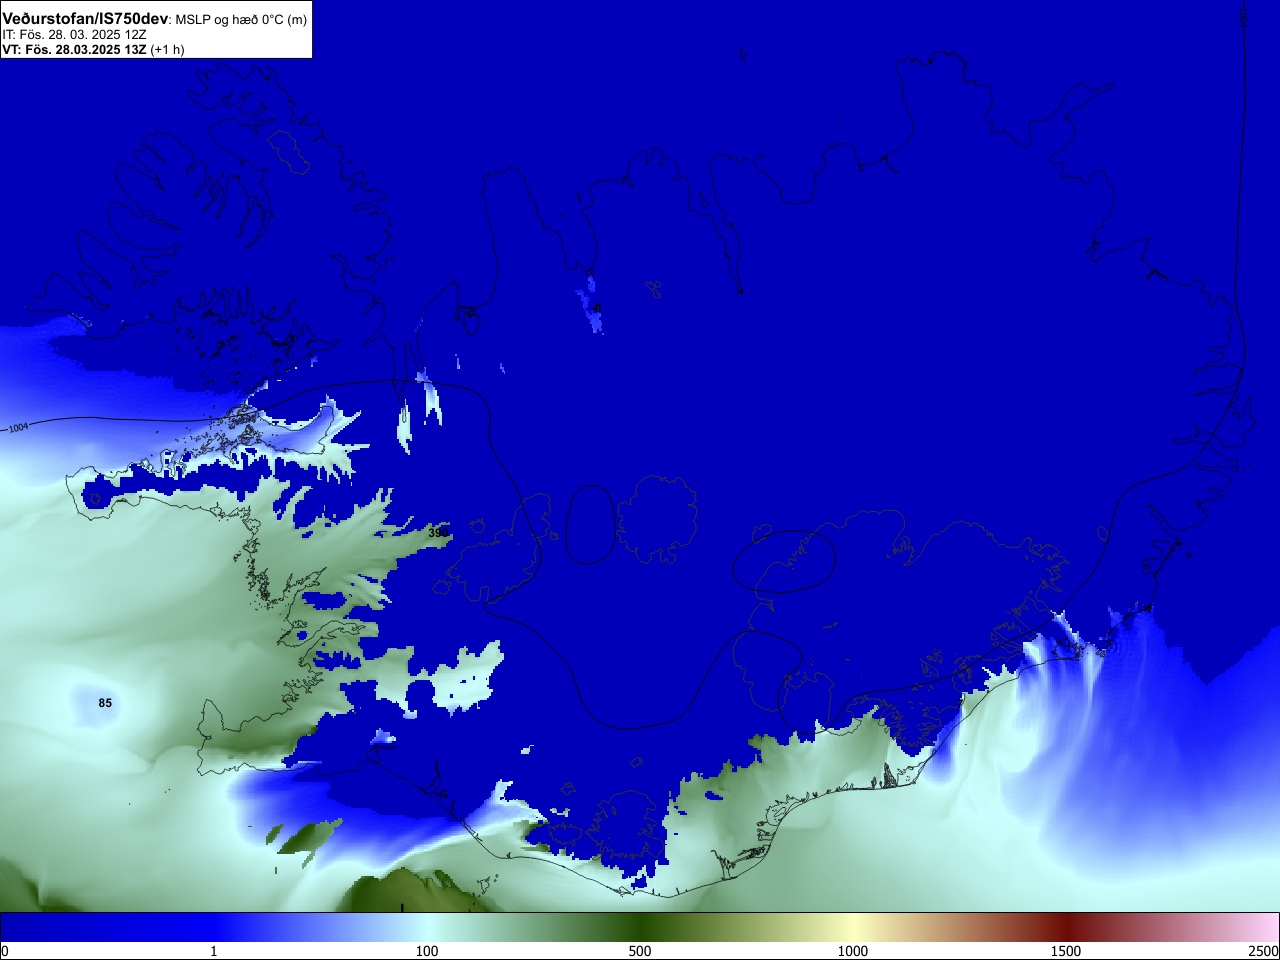Viewport: 1280px width, 960px height.
Task: Click the "MSLP og hæð 0°C (m)" subtitle
Action: (242, 20)
